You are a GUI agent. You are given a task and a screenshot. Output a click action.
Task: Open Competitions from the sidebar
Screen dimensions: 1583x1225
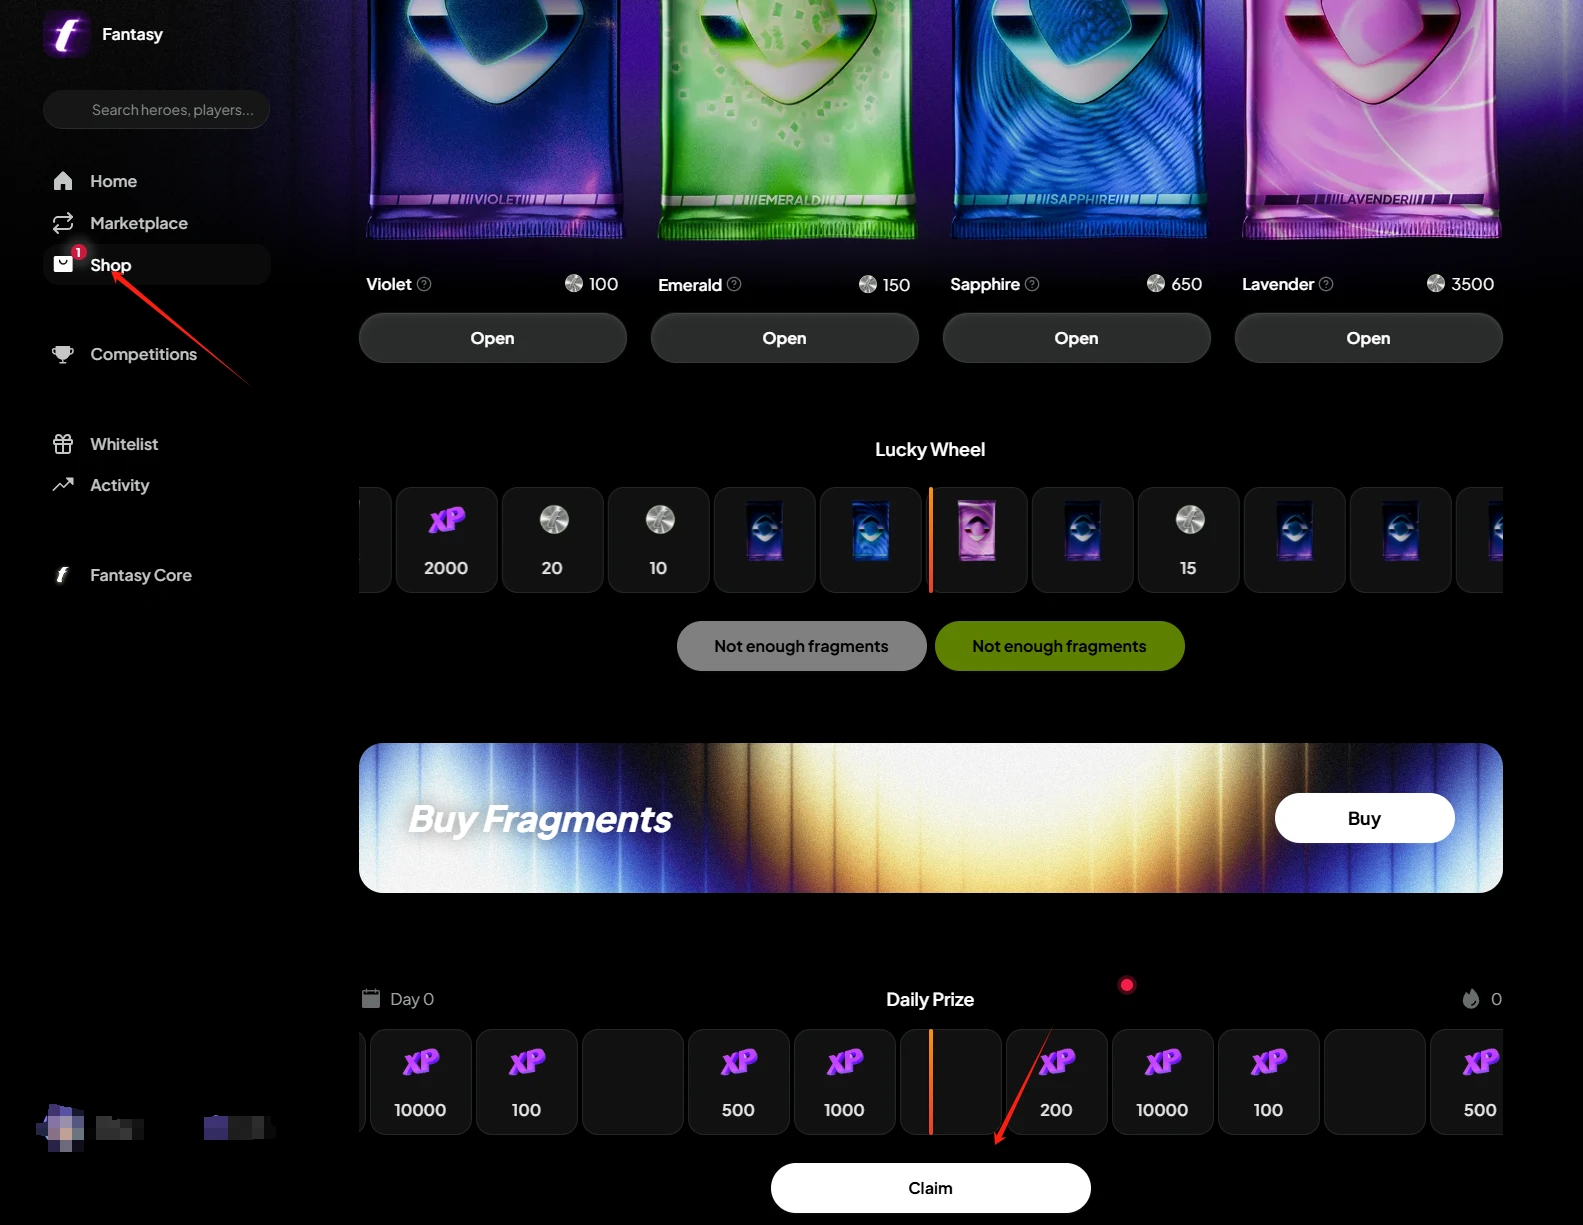pyautogui.click(x=143, y=354)
